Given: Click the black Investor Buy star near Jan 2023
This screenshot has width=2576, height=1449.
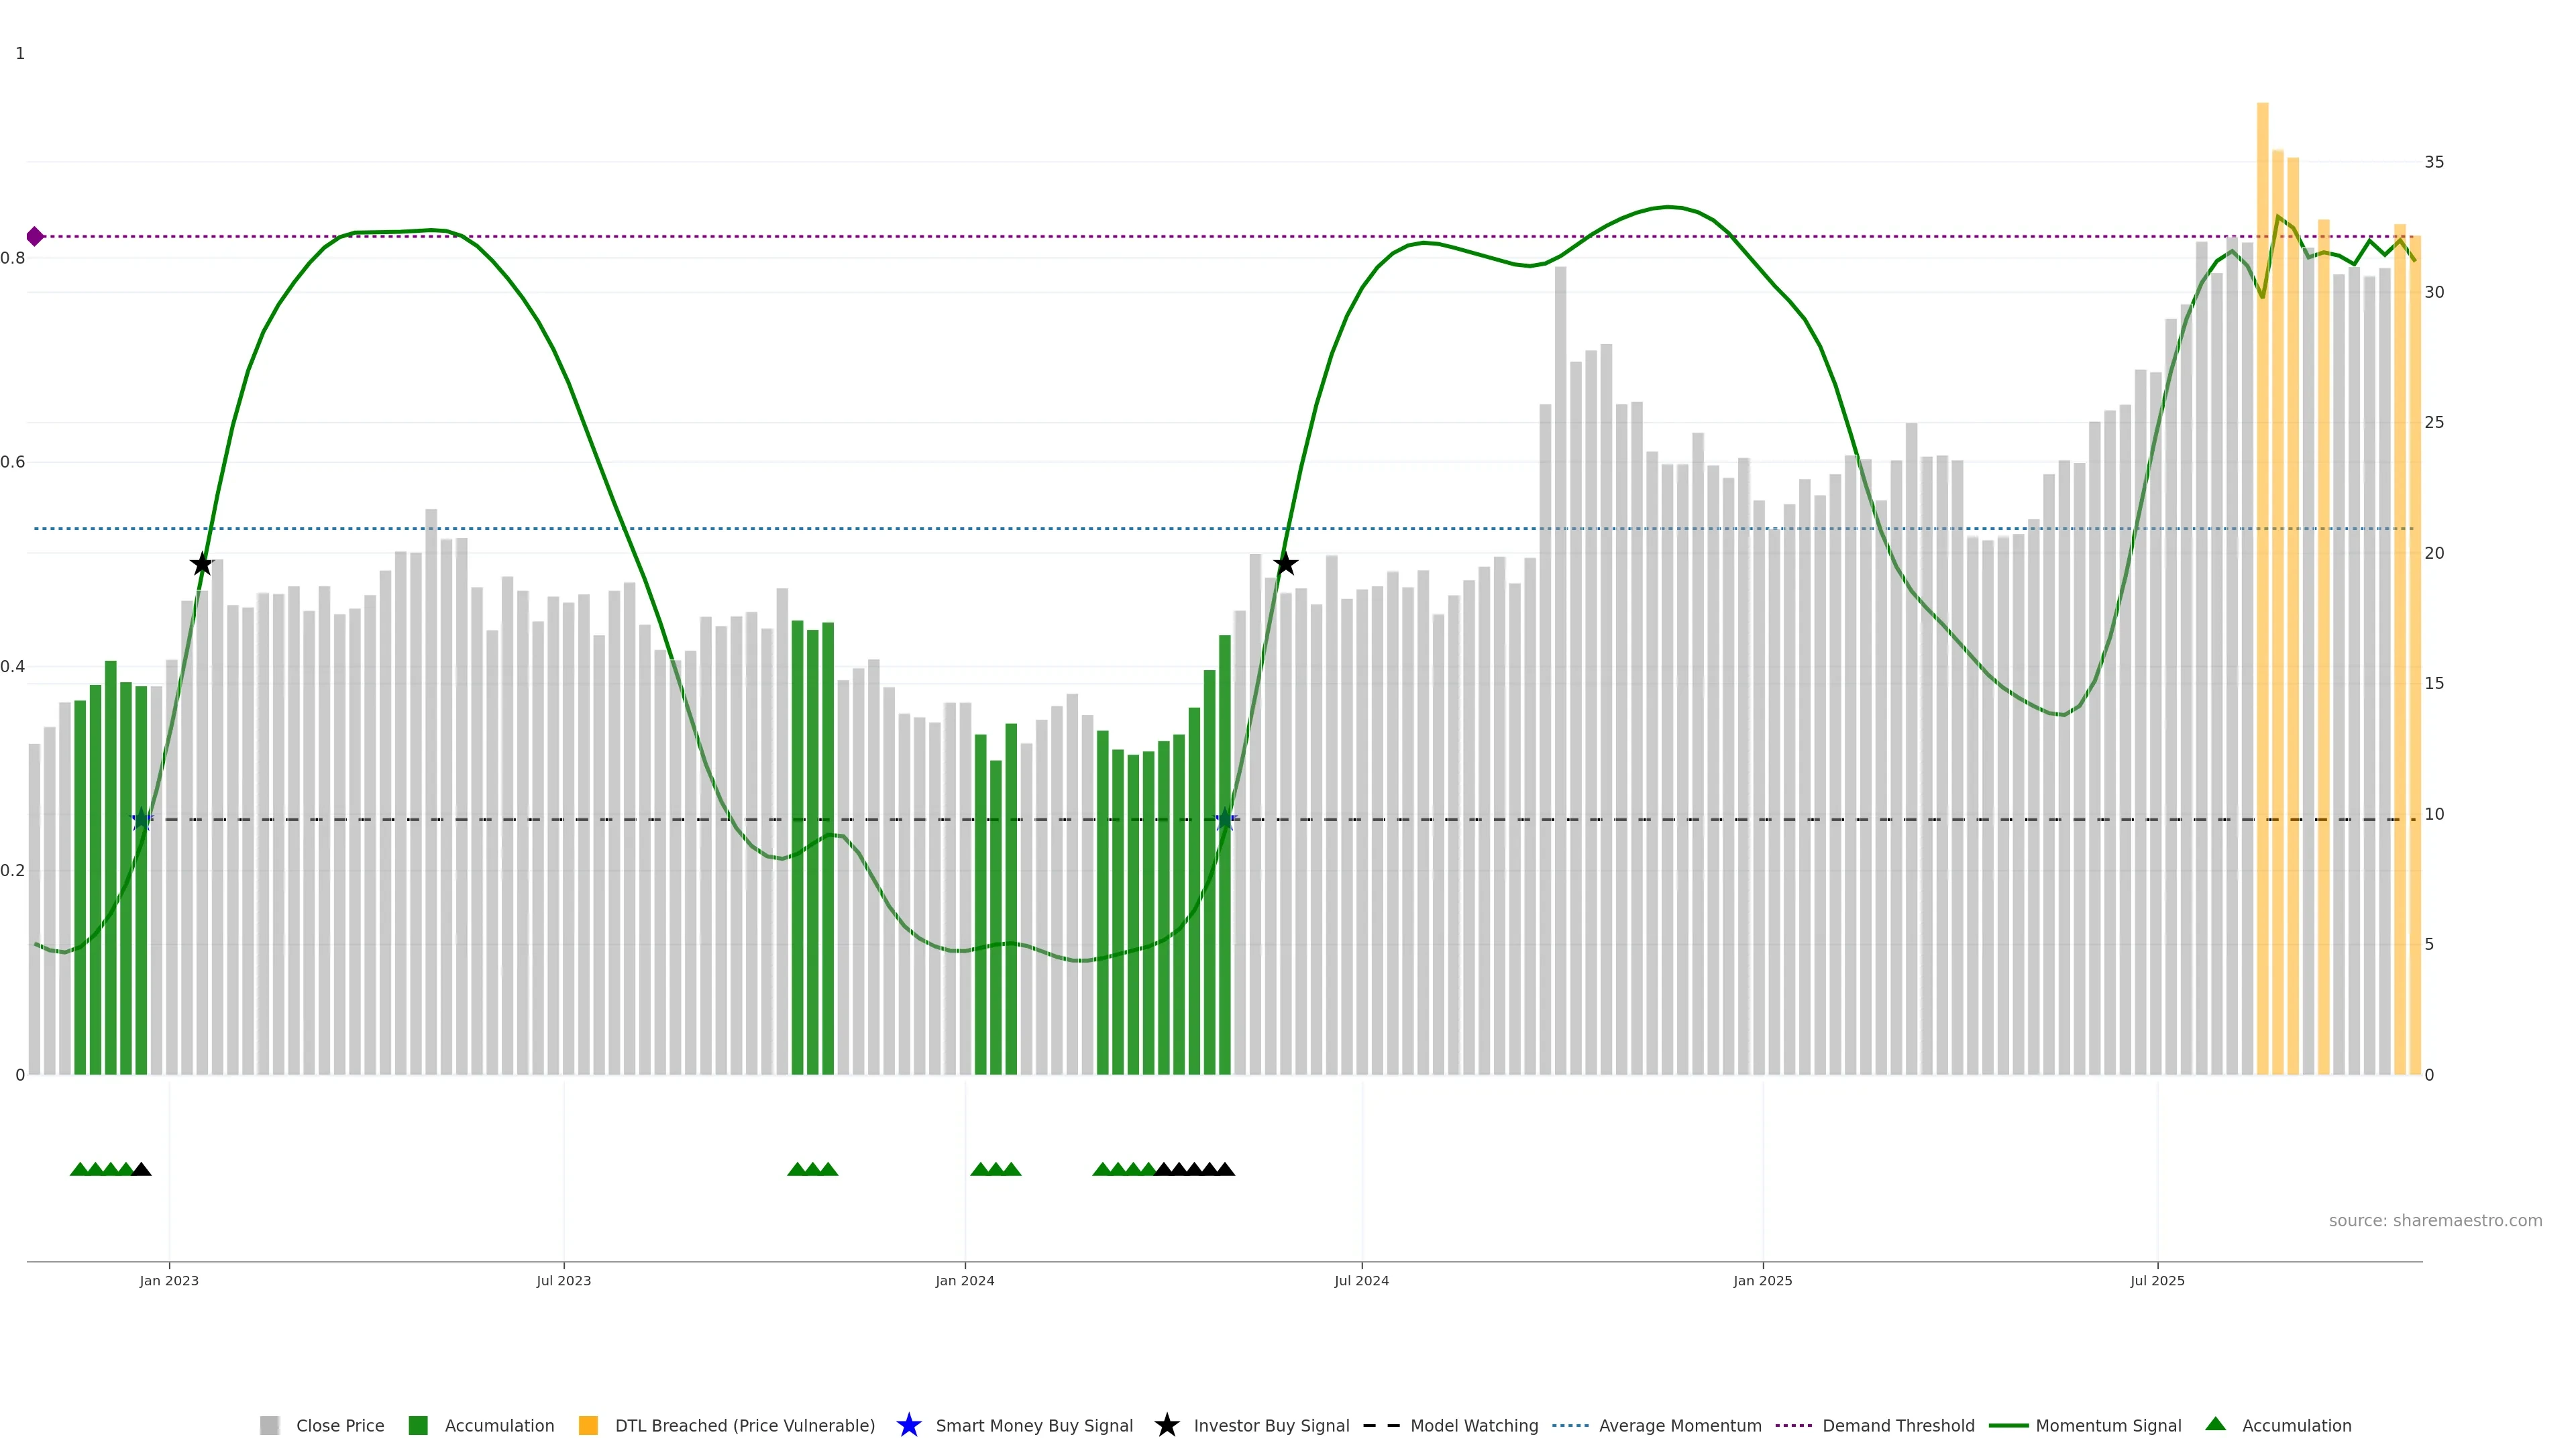Looking at the screenshot, I should coord(201,564).
